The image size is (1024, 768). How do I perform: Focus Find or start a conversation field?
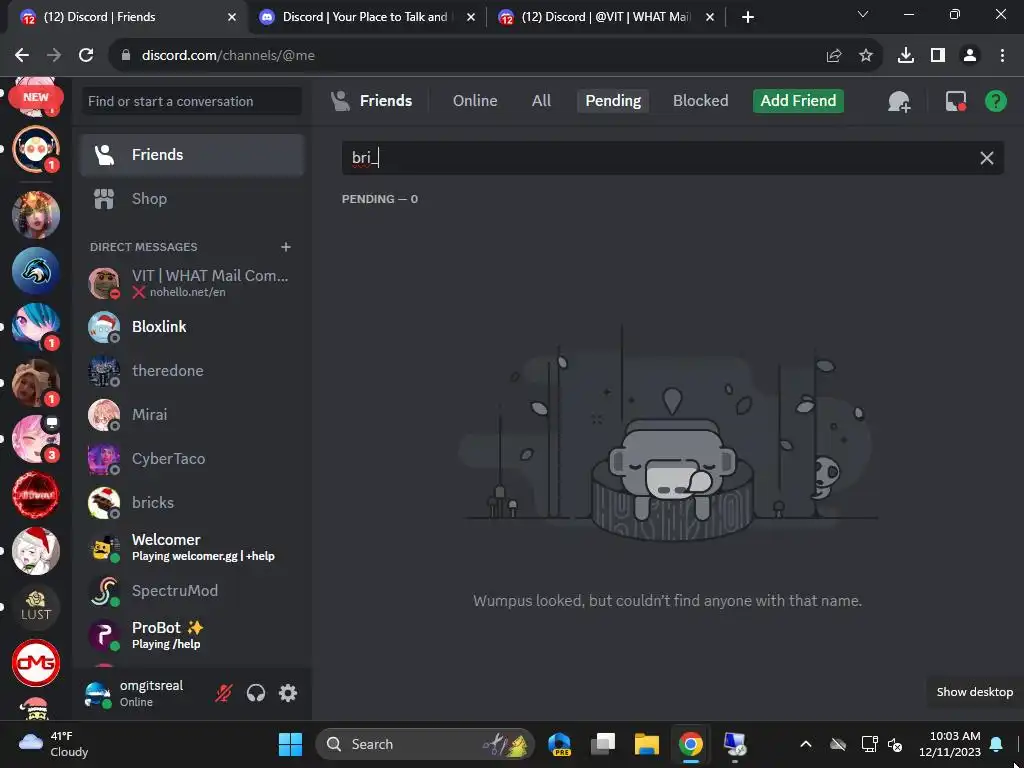tap(191, 101)
